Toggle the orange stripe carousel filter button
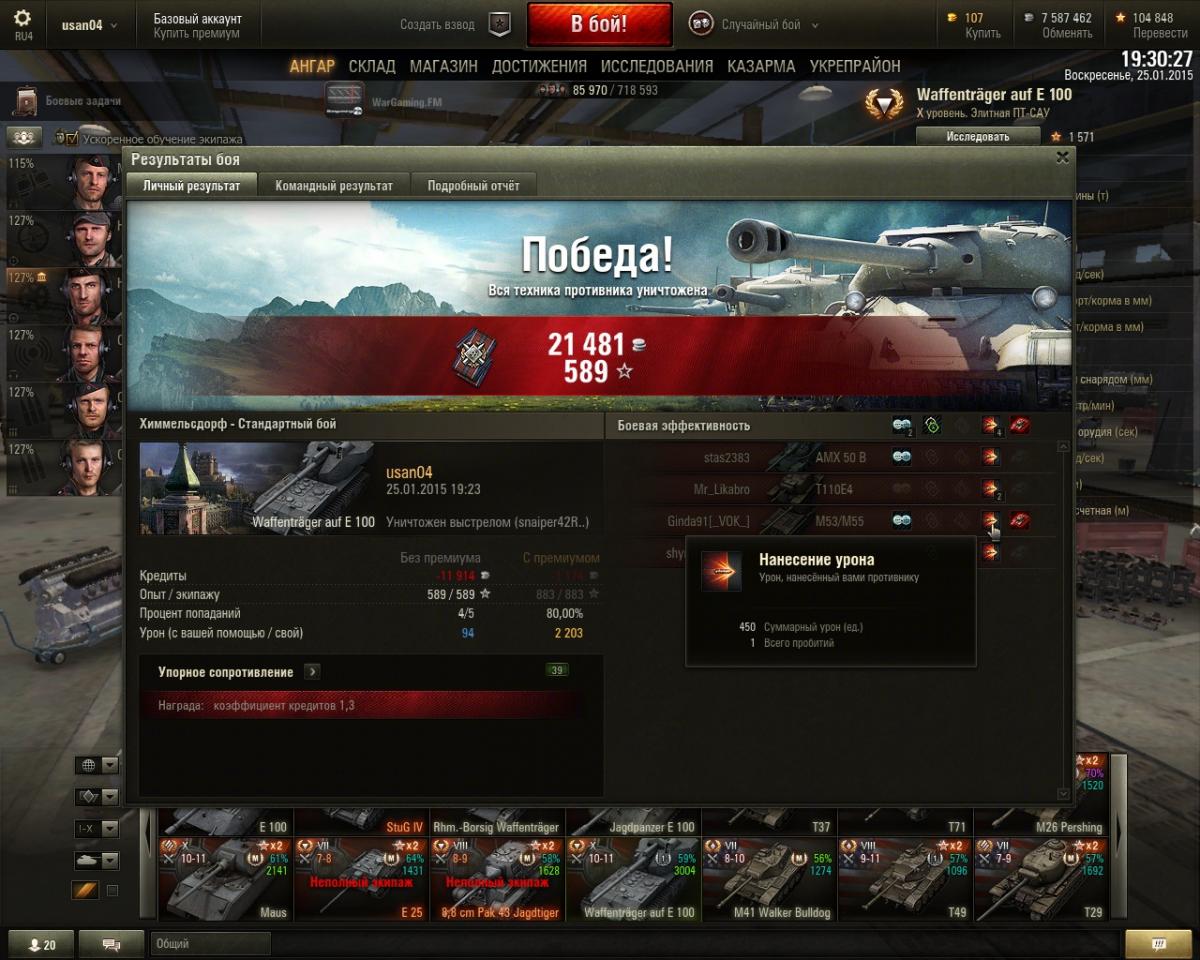The height and width of the screenshot is (960, 1200). click(85, 890)
